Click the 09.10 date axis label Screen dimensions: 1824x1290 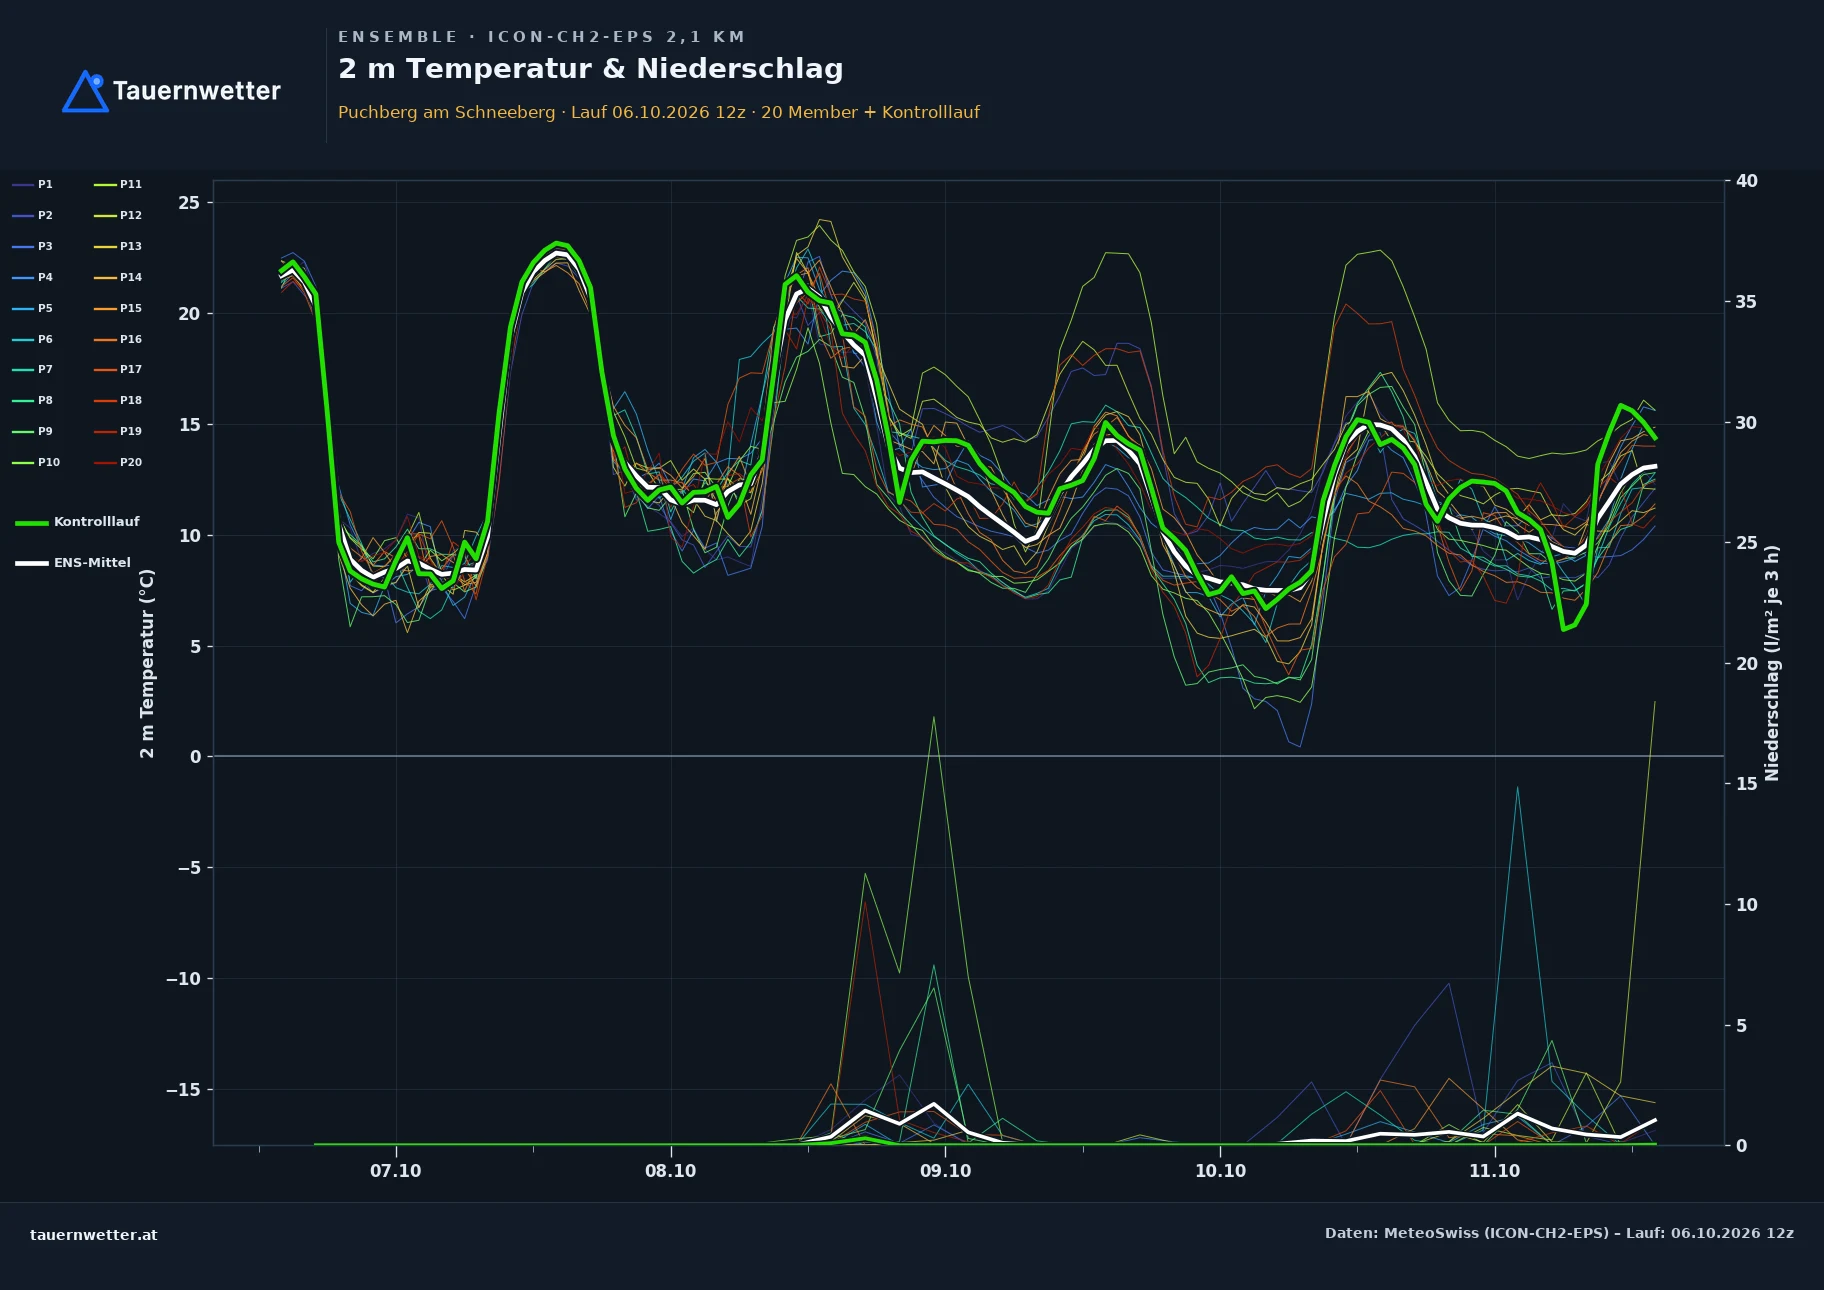point(945,1171)
